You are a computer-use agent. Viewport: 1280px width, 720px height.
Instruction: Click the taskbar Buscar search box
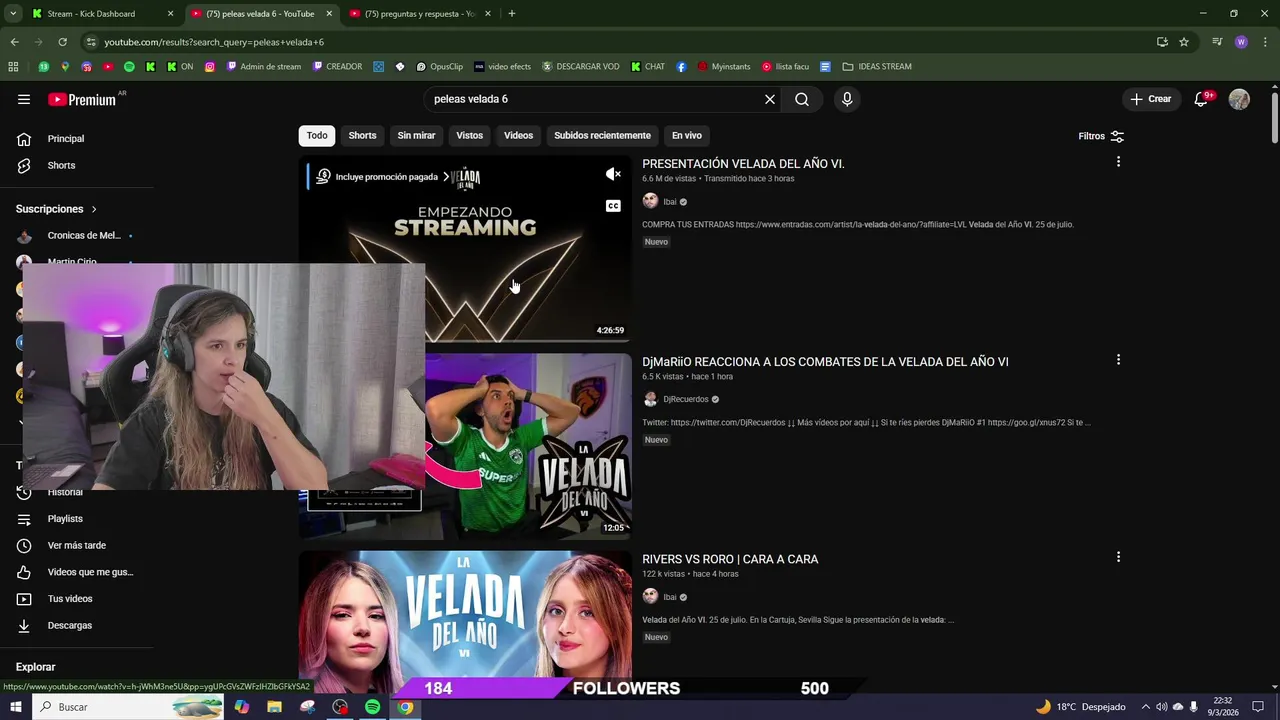(128, 707)
